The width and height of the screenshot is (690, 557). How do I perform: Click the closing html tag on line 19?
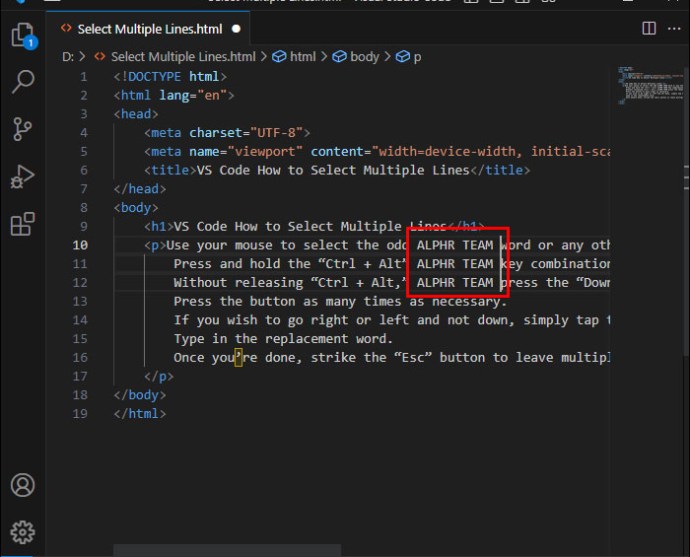coord(140,414)
